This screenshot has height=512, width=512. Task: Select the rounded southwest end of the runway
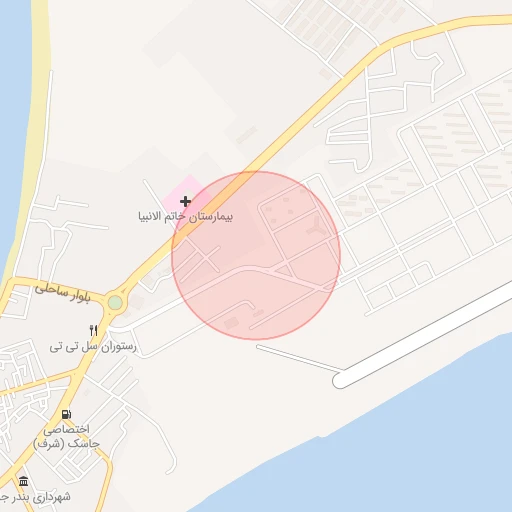[340, 381]
